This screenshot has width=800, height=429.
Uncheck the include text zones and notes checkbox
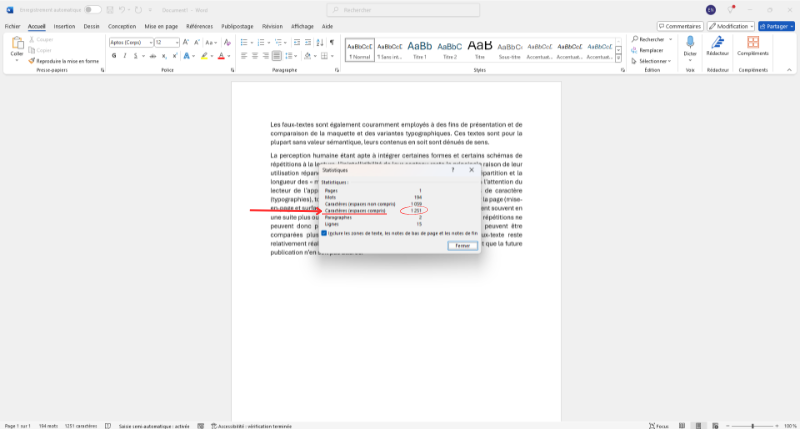[325, 233]
